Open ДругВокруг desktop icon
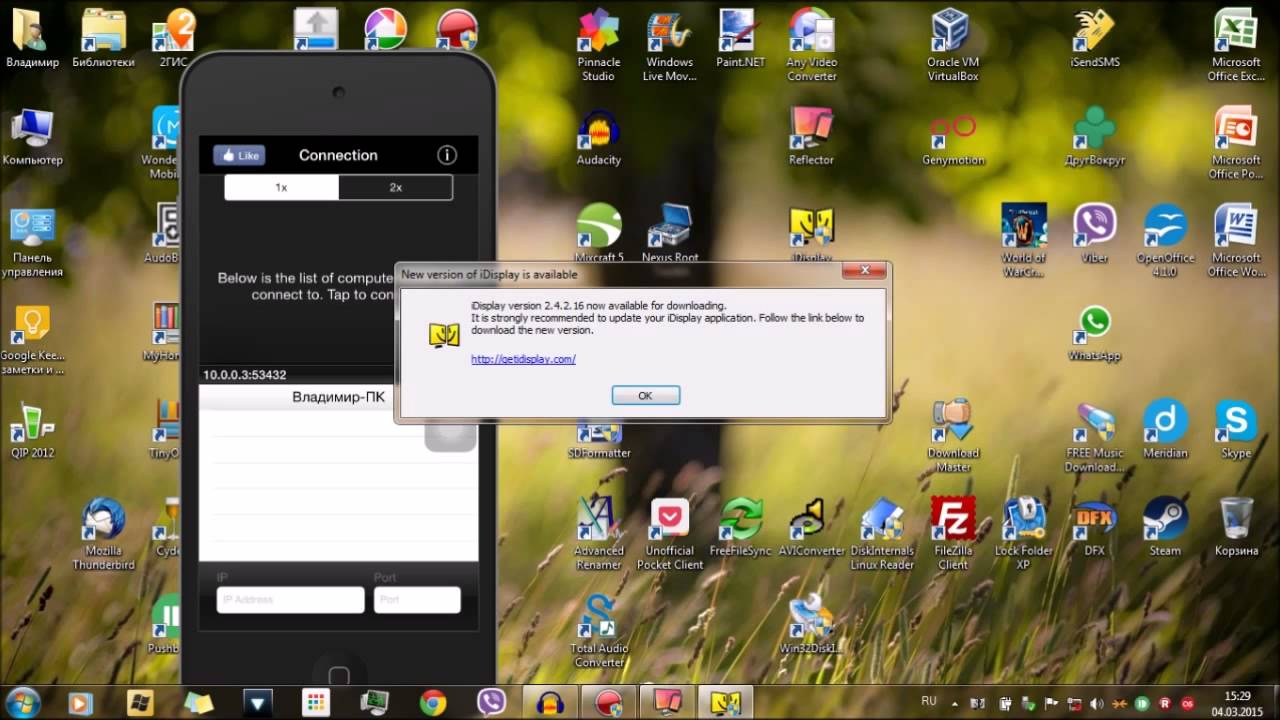Viewport: 1280px width, 720px height. click(x=1095, y=138)
